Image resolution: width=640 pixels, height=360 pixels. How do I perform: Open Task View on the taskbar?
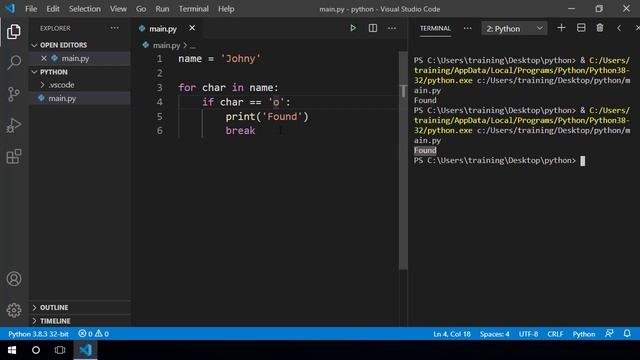pos(60,350)
